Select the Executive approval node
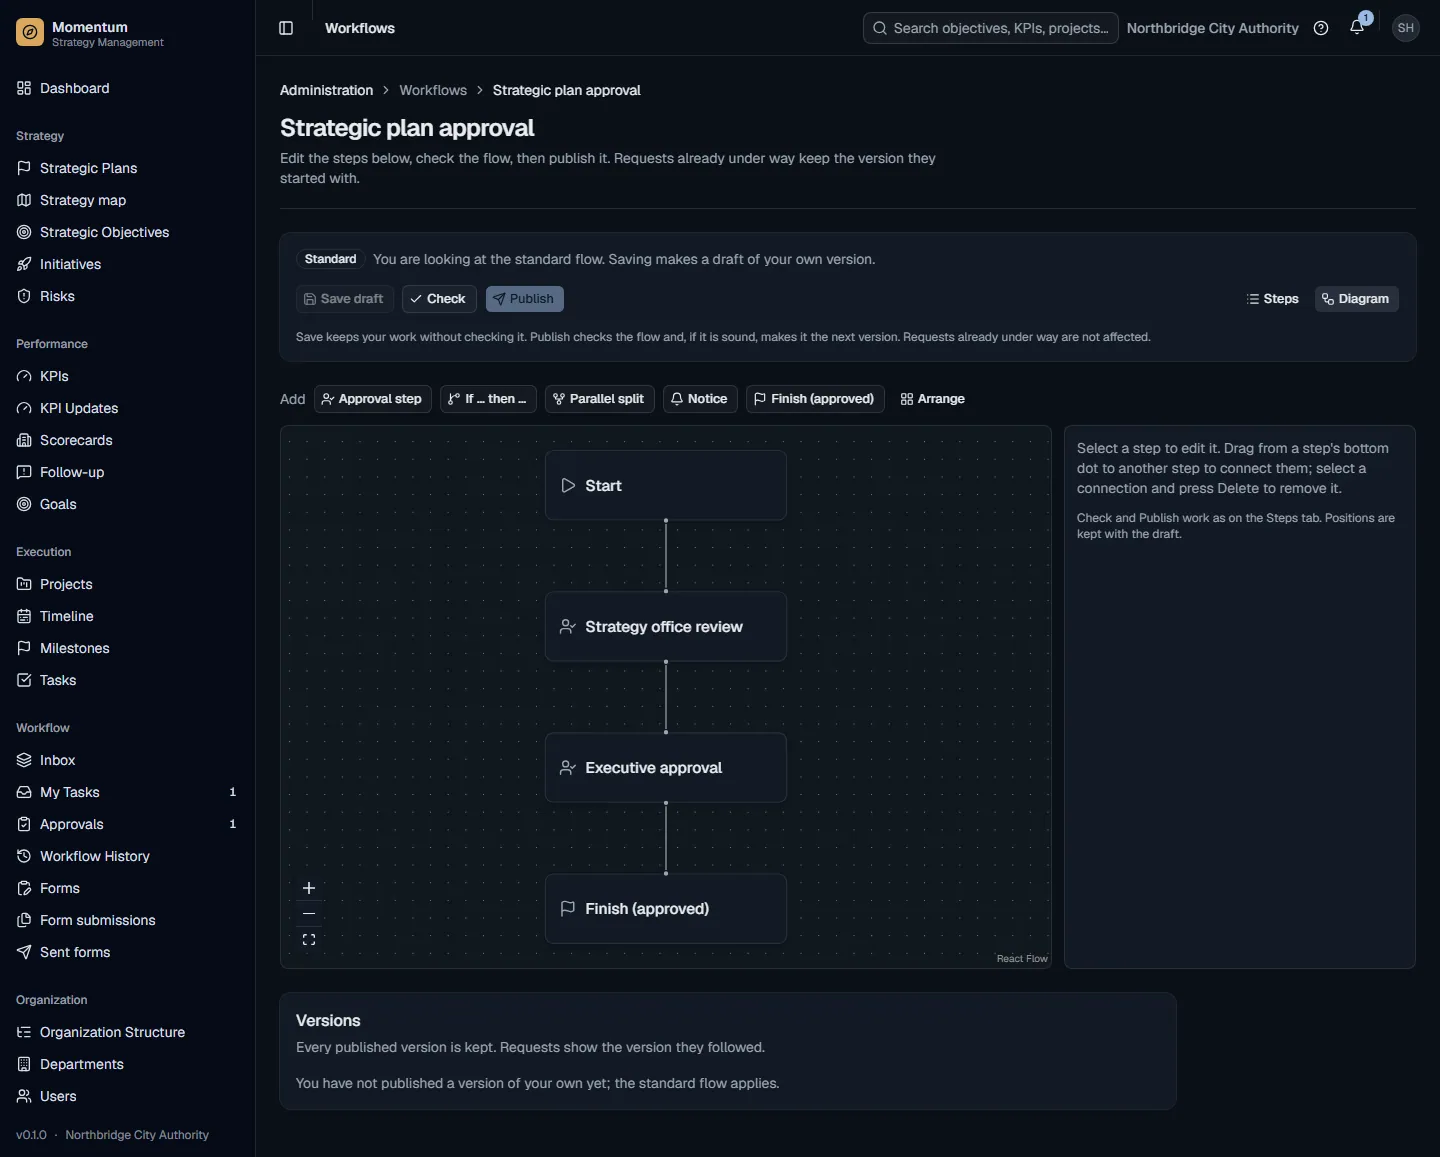 (666, 767)
